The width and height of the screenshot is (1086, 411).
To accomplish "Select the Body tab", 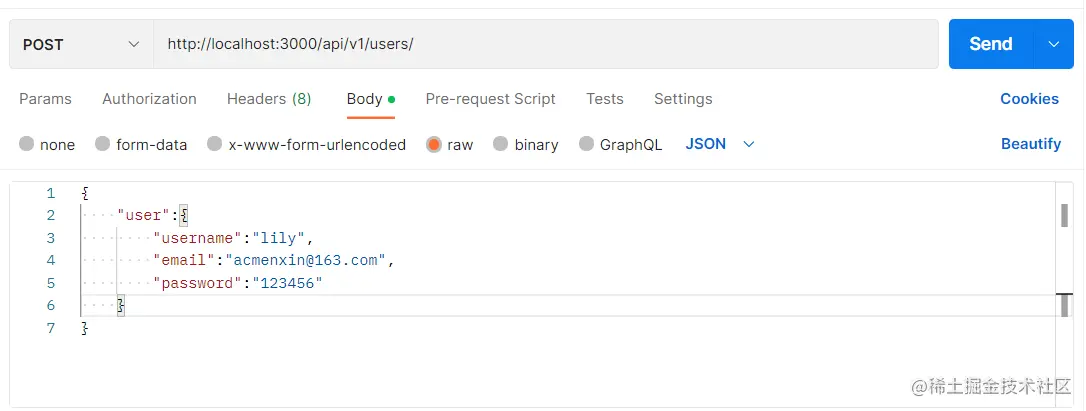I will [365, 99].
